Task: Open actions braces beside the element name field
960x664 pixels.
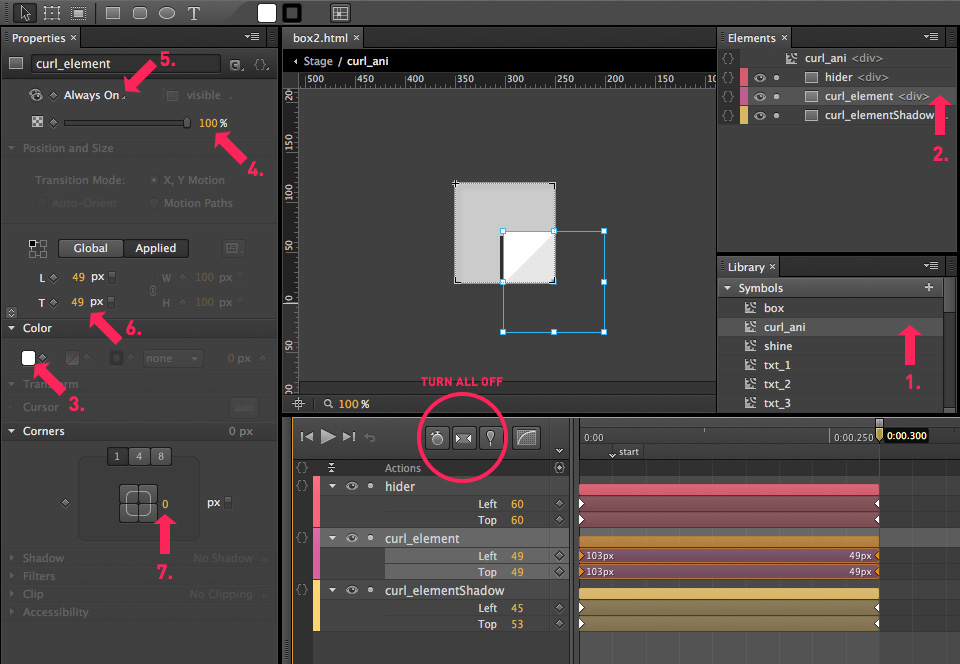Action: pos(261,64)
